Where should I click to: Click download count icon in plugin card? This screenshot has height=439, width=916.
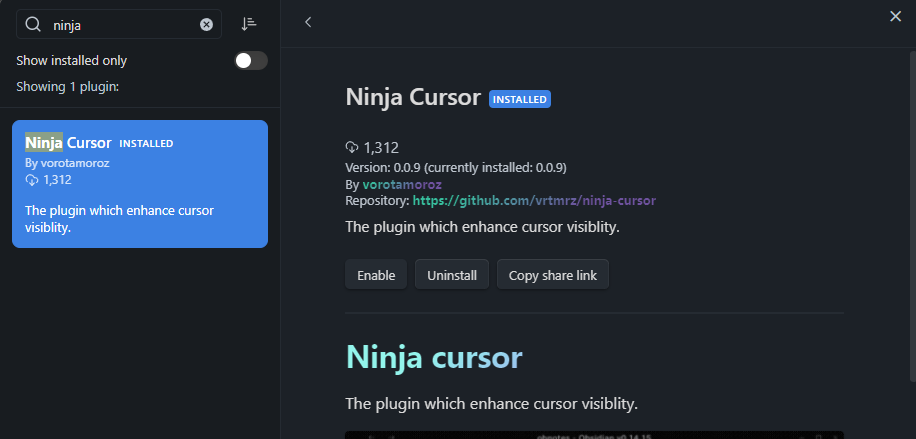32,180
